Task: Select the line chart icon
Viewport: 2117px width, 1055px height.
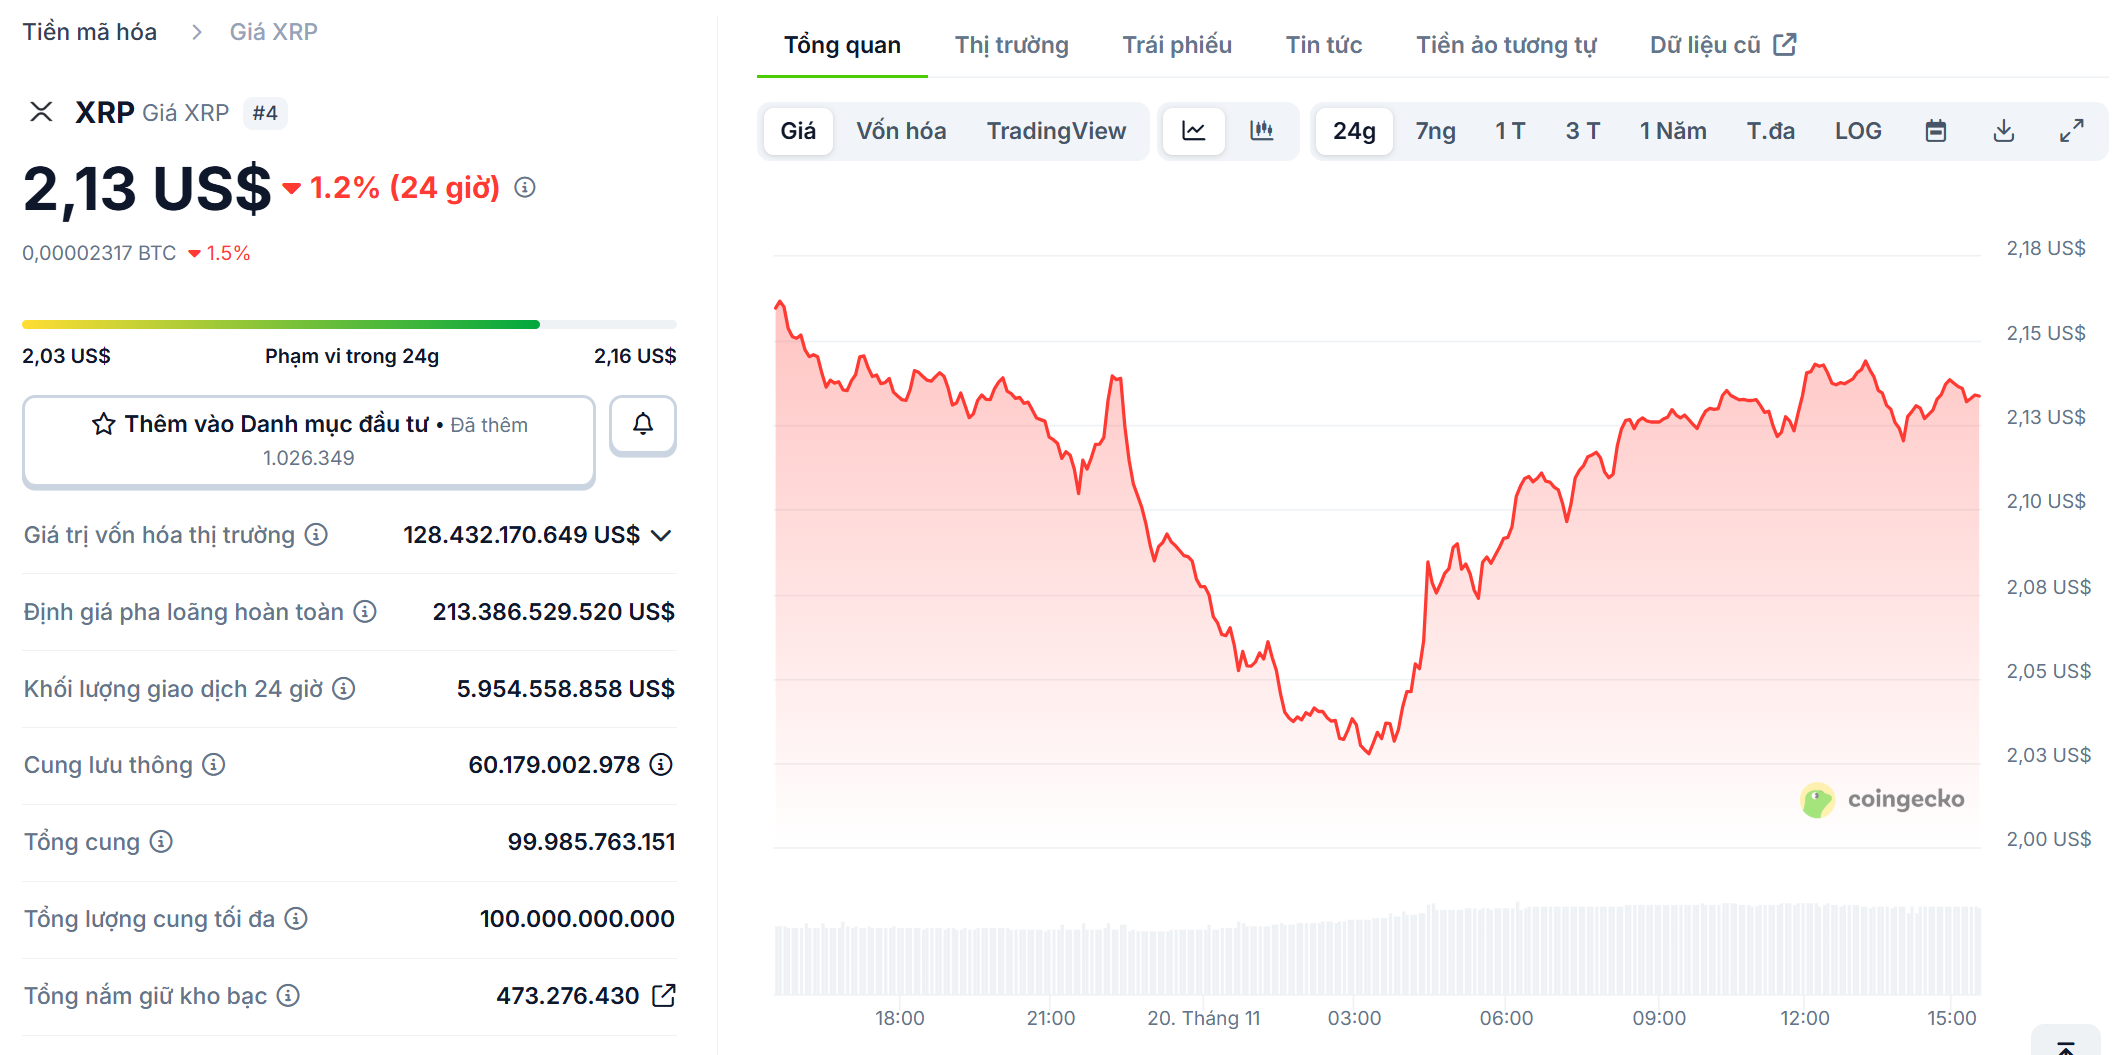Action: pos(1196,130)
